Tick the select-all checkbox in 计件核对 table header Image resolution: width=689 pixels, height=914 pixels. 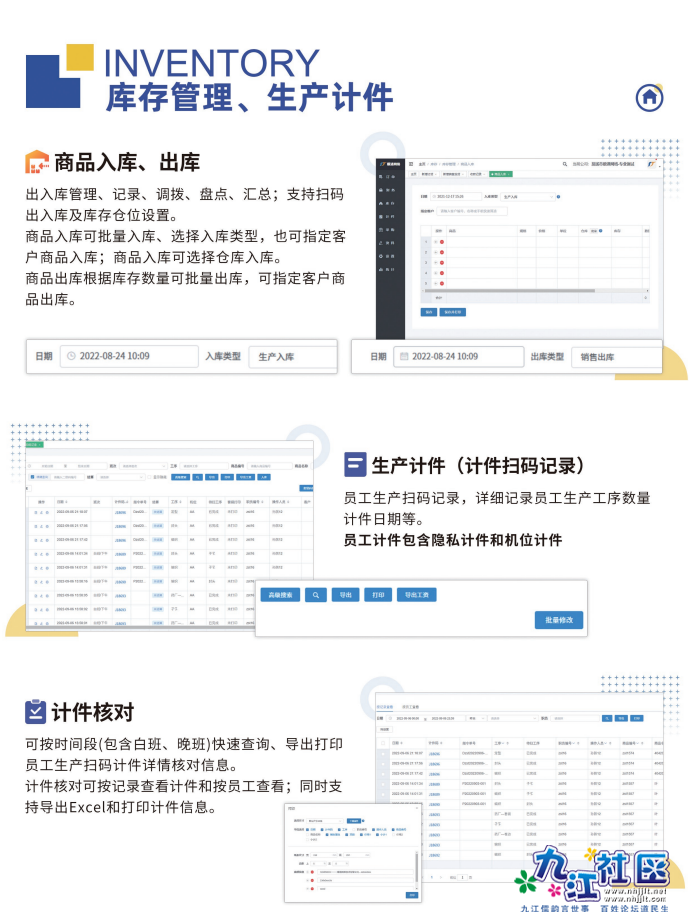click(x=383, y=743)
